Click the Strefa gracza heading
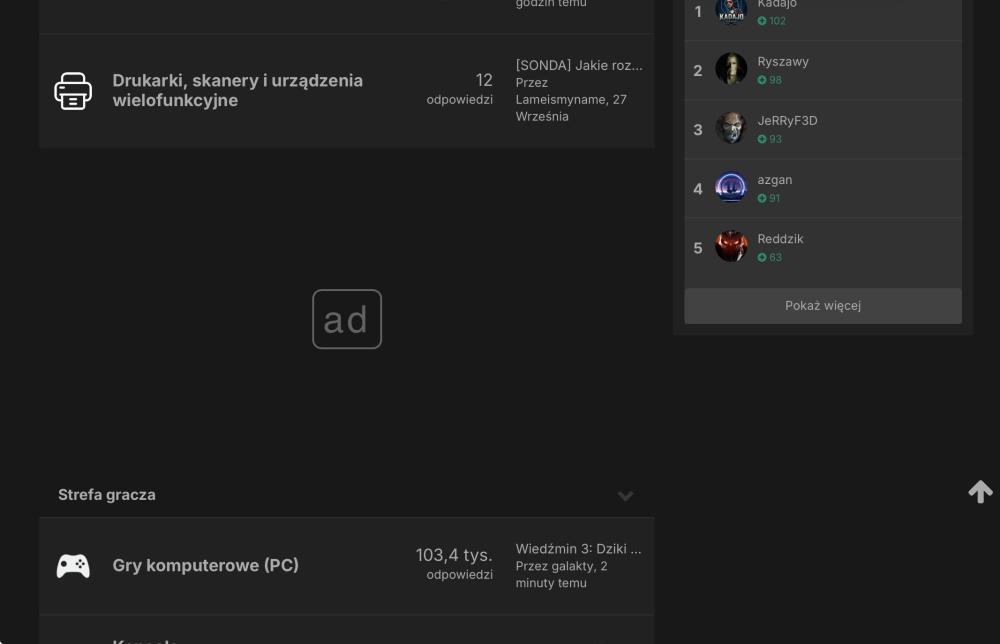The width and height of the screenshot is (1000, 644). coord(107,495)
